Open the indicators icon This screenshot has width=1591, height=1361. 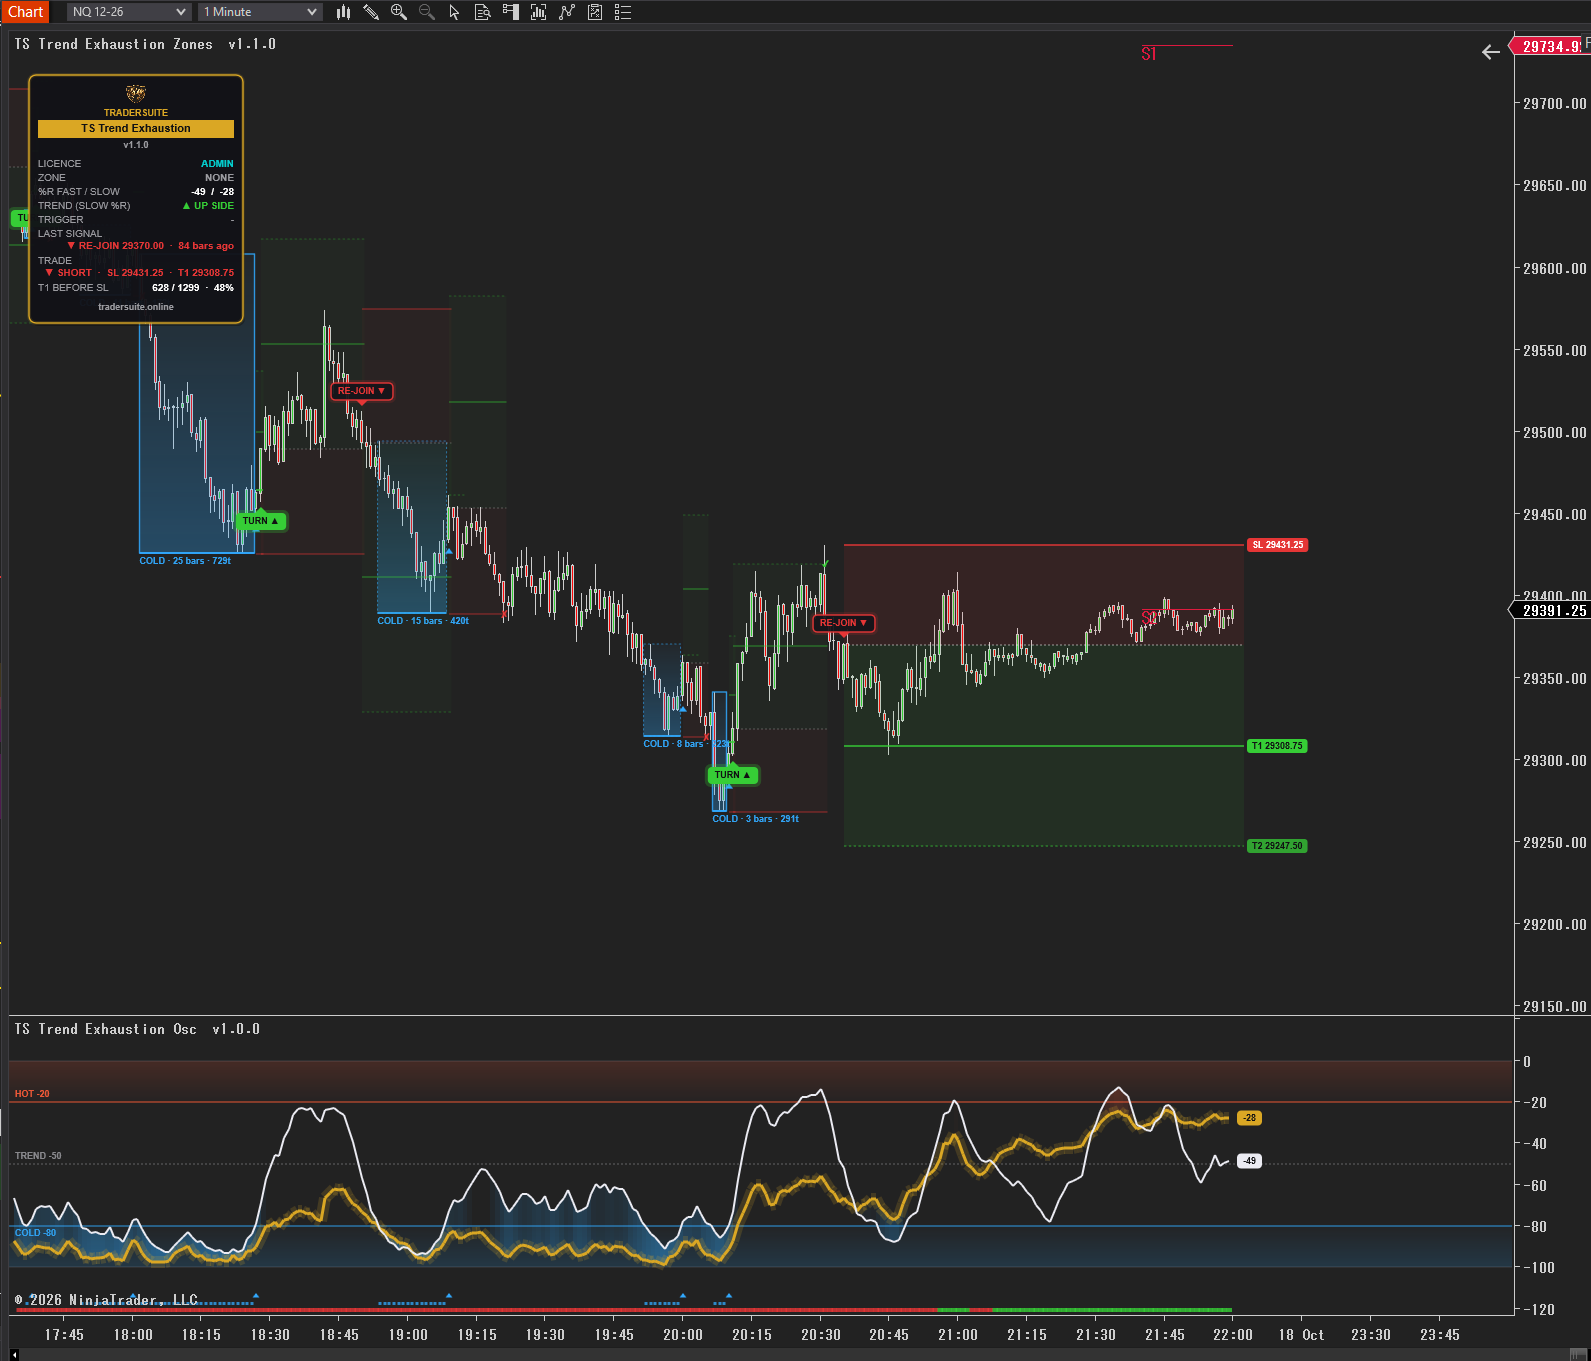[567, 12]
